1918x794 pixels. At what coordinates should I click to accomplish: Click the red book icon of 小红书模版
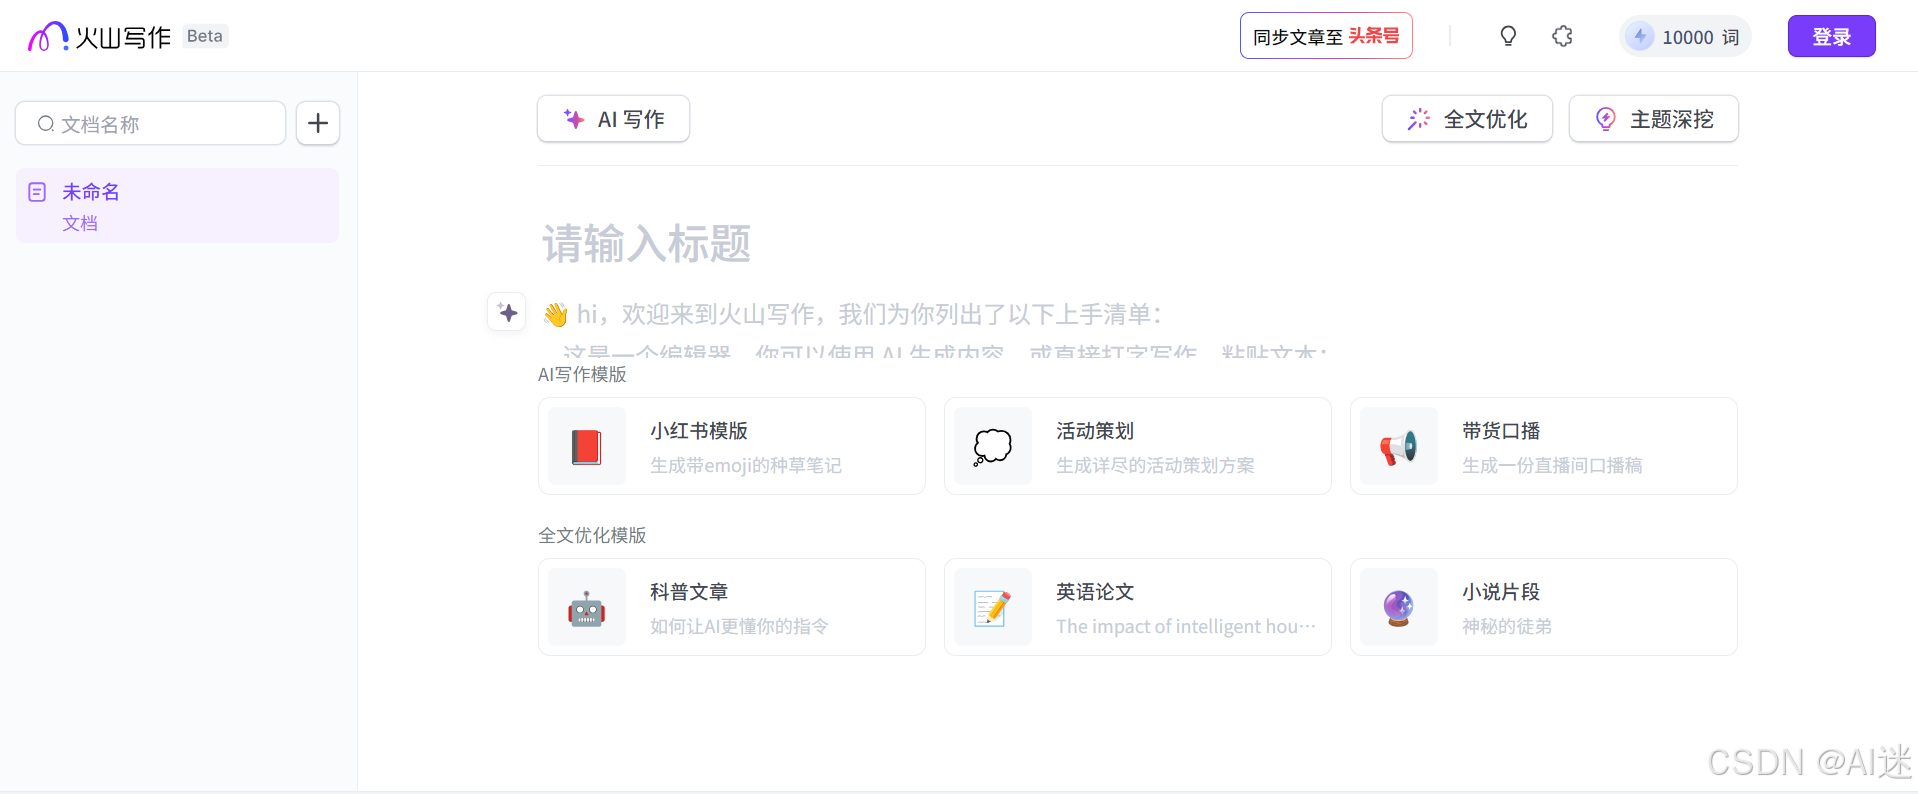pos(587,446)
